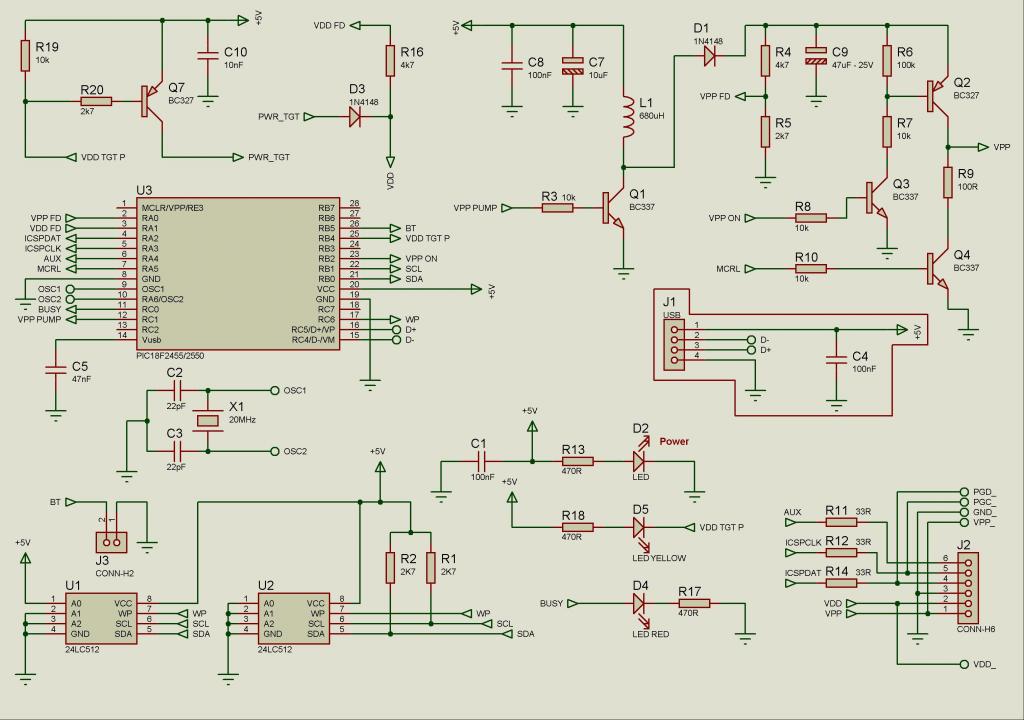Viewport: 1024px width, 720px height.
Task: Click the VPP PUMP label at R3
Action: [475, 208]
